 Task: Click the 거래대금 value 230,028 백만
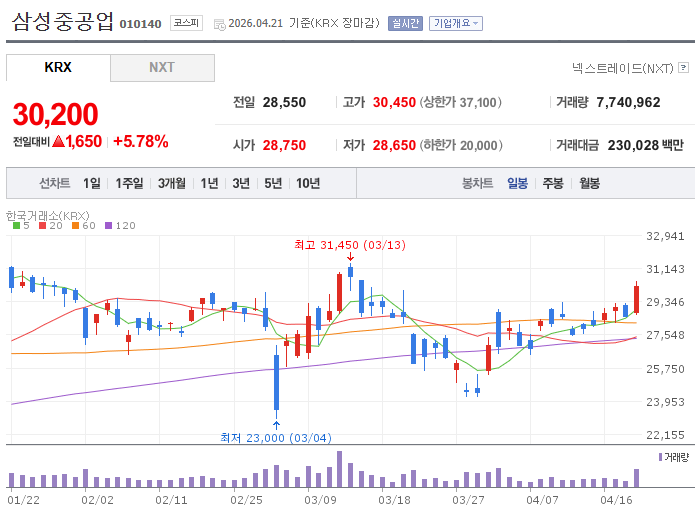tap(646, 145)
